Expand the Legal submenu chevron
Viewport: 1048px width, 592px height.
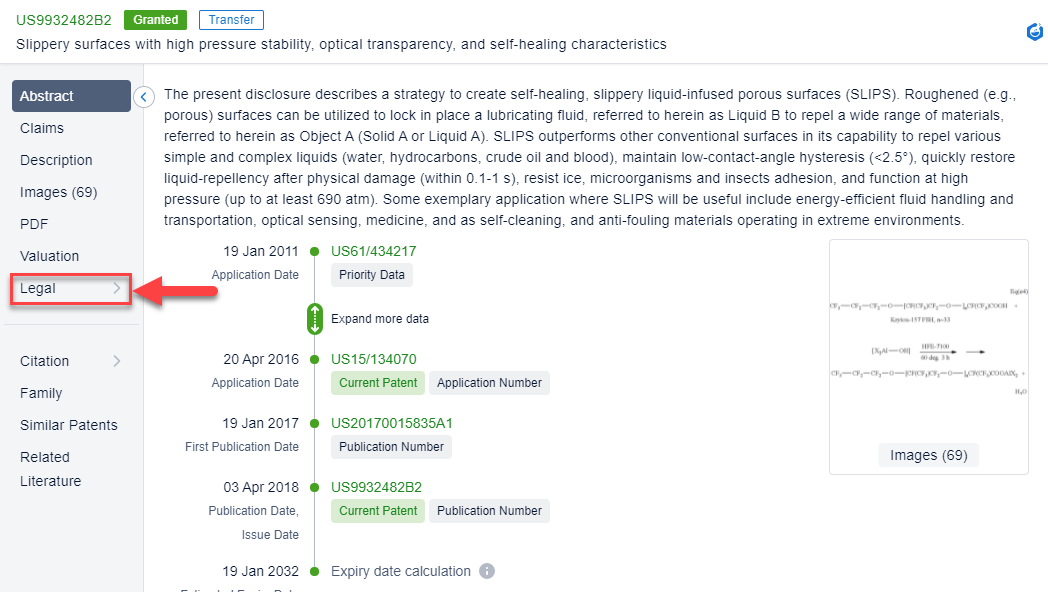coord(116,289)
